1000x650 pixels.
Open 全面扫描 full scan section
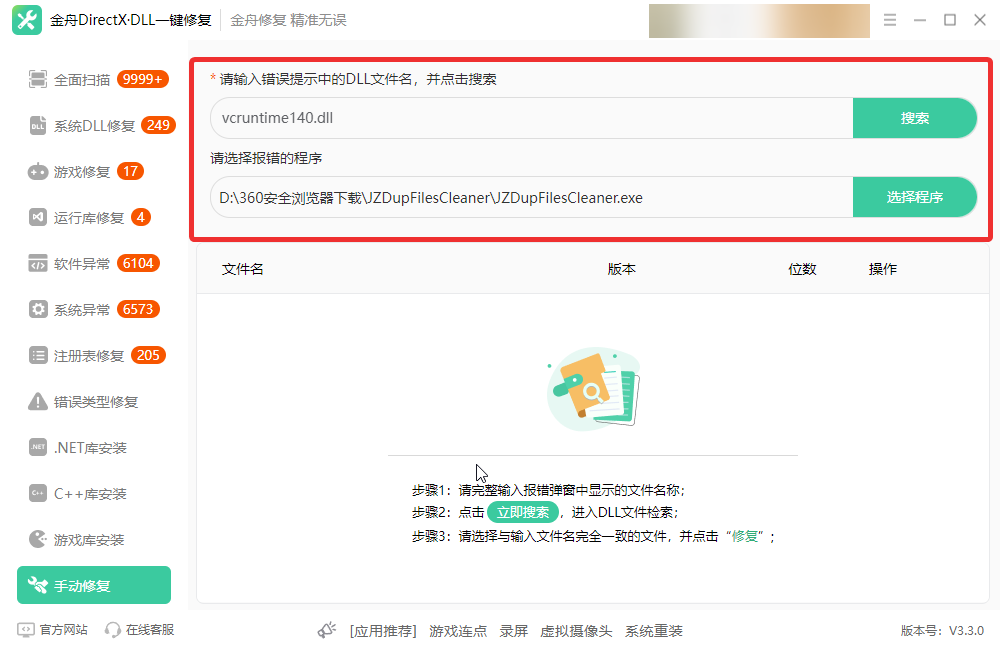(x=93, y=79)
